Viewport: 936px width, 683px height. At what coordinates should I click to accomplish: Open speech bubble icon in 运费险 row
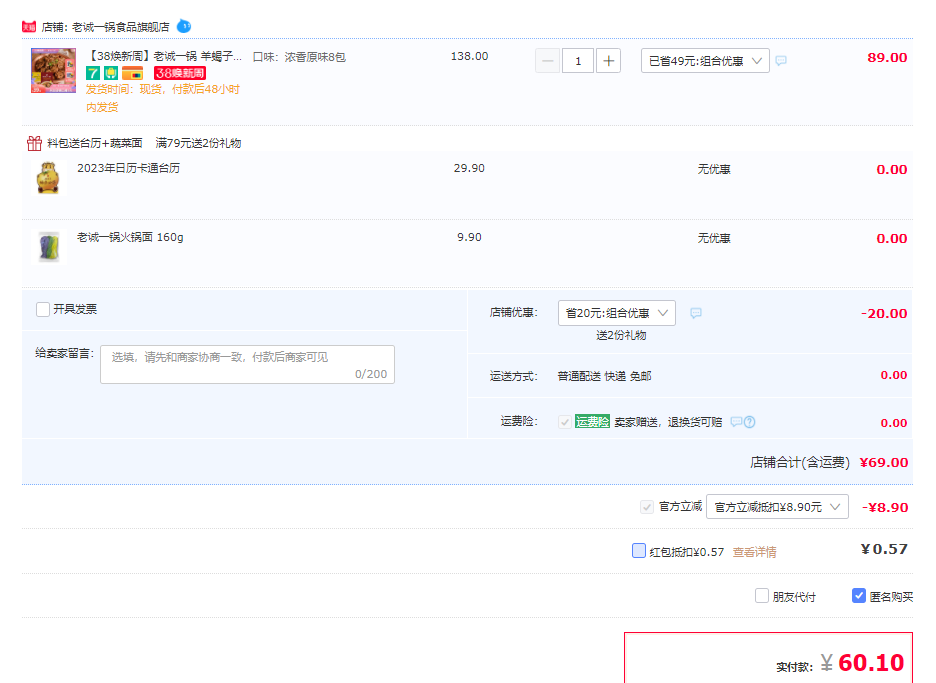736,422
